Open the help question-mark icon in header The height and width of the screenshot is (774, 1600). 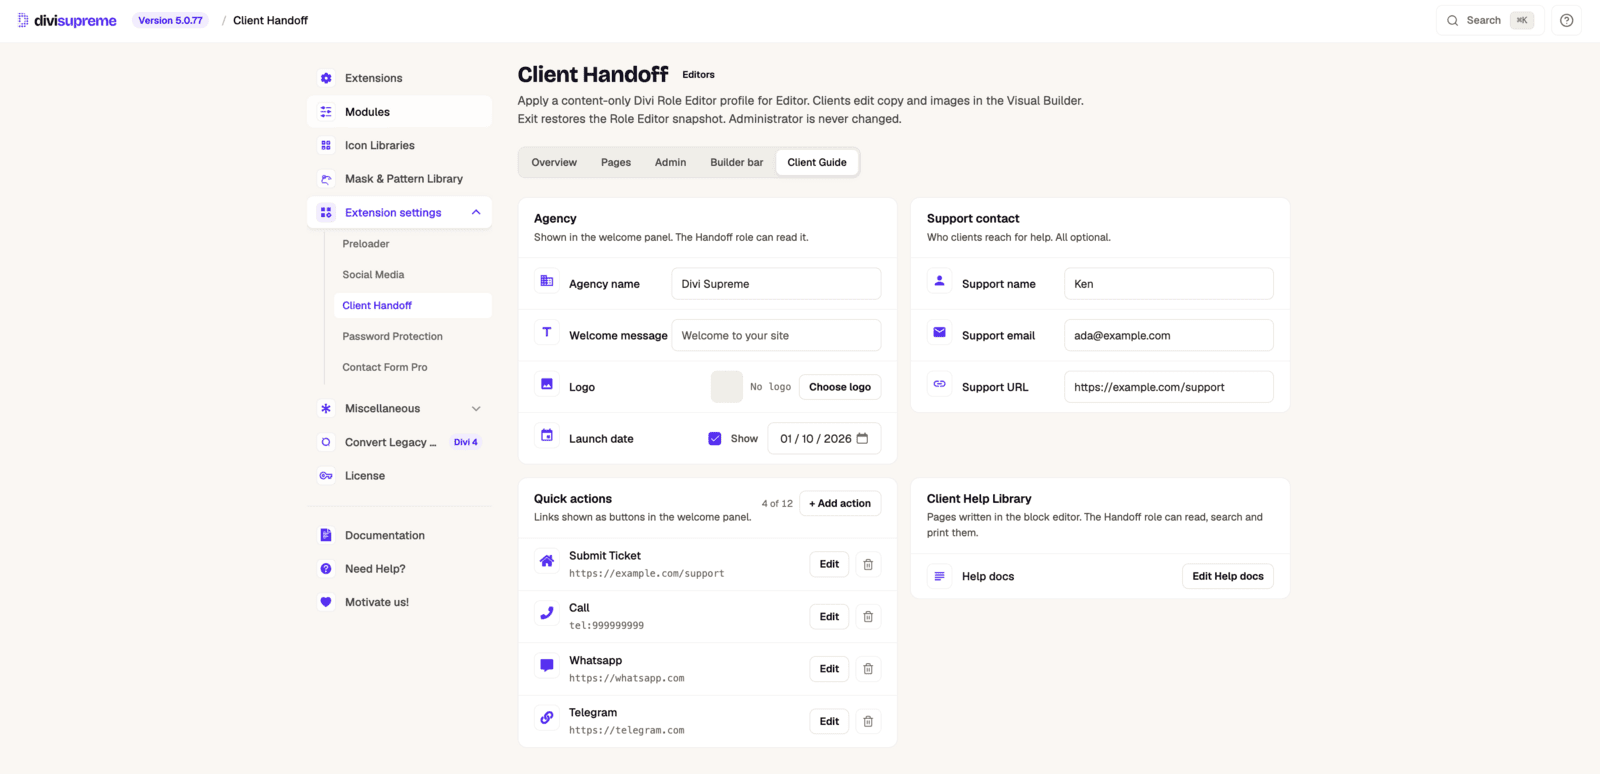[1566, 20]
